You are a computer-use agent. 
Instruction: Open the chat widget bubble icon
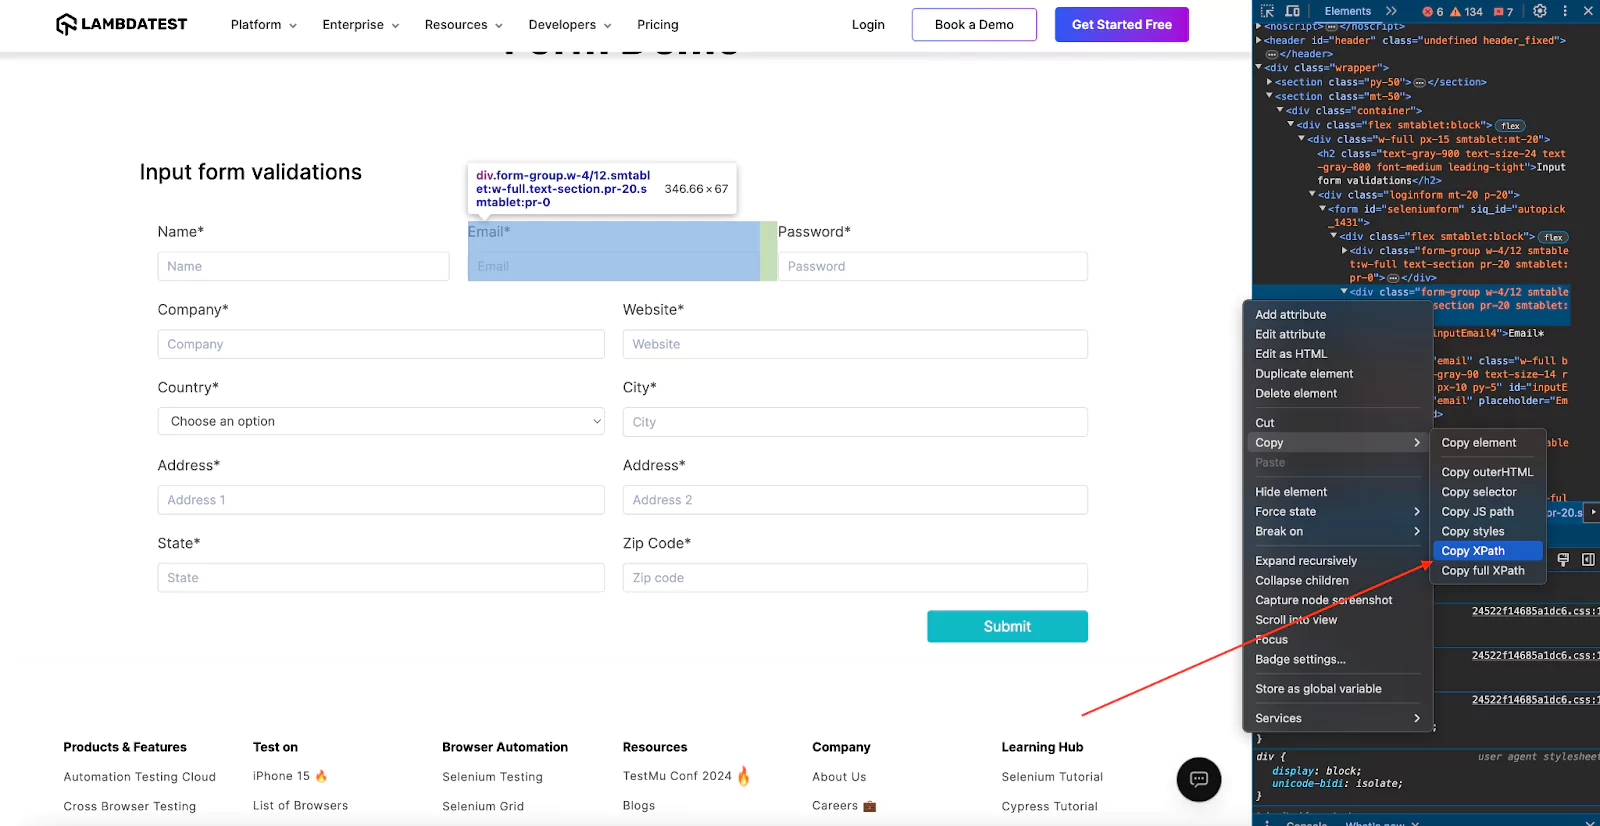(x=1199, y=780)
